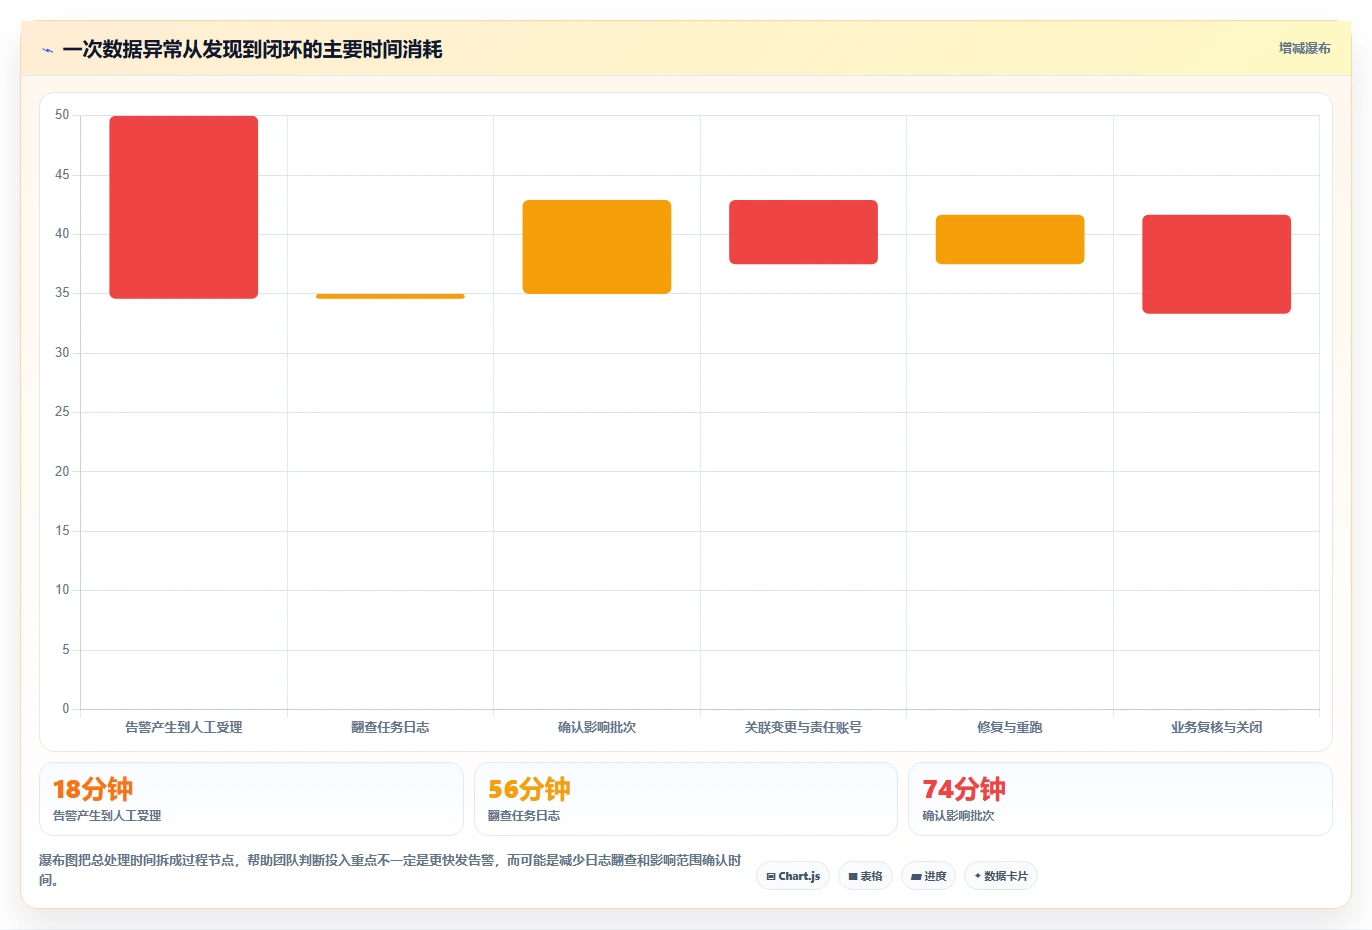Click the 进度 tag chip
The image size is (1372, 930).
click(x=929, y=876)
